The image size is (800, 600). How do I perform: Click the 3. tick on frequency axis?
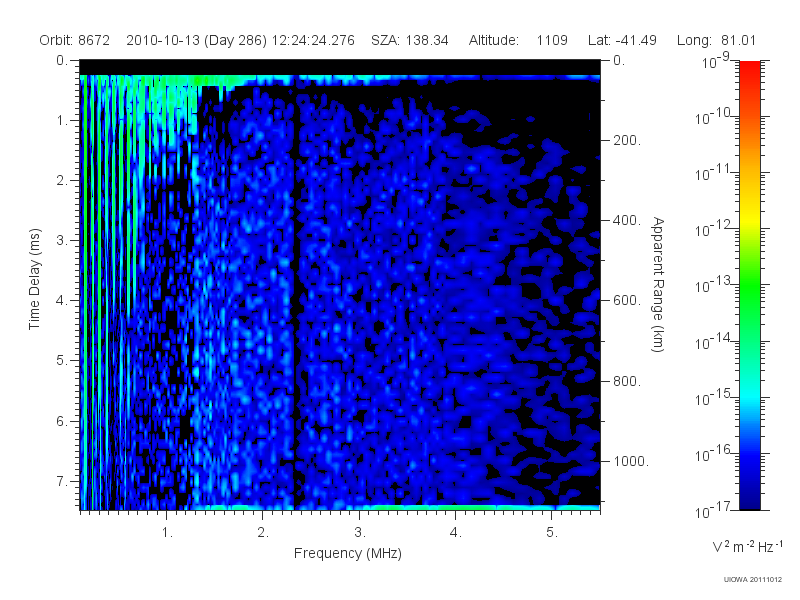coord(360,532)
